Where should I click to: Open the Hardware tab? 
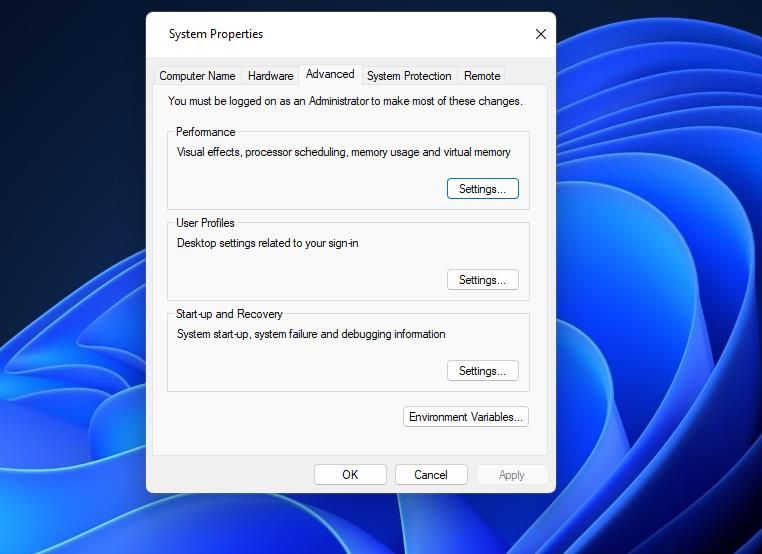click(270, 76)
